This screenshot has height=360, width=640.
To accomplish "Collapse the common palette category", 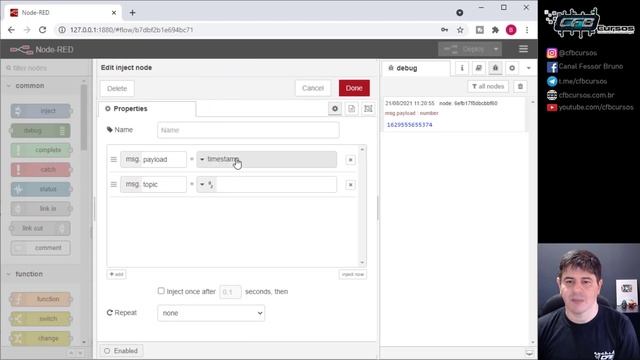I will [x=46, y=86].
